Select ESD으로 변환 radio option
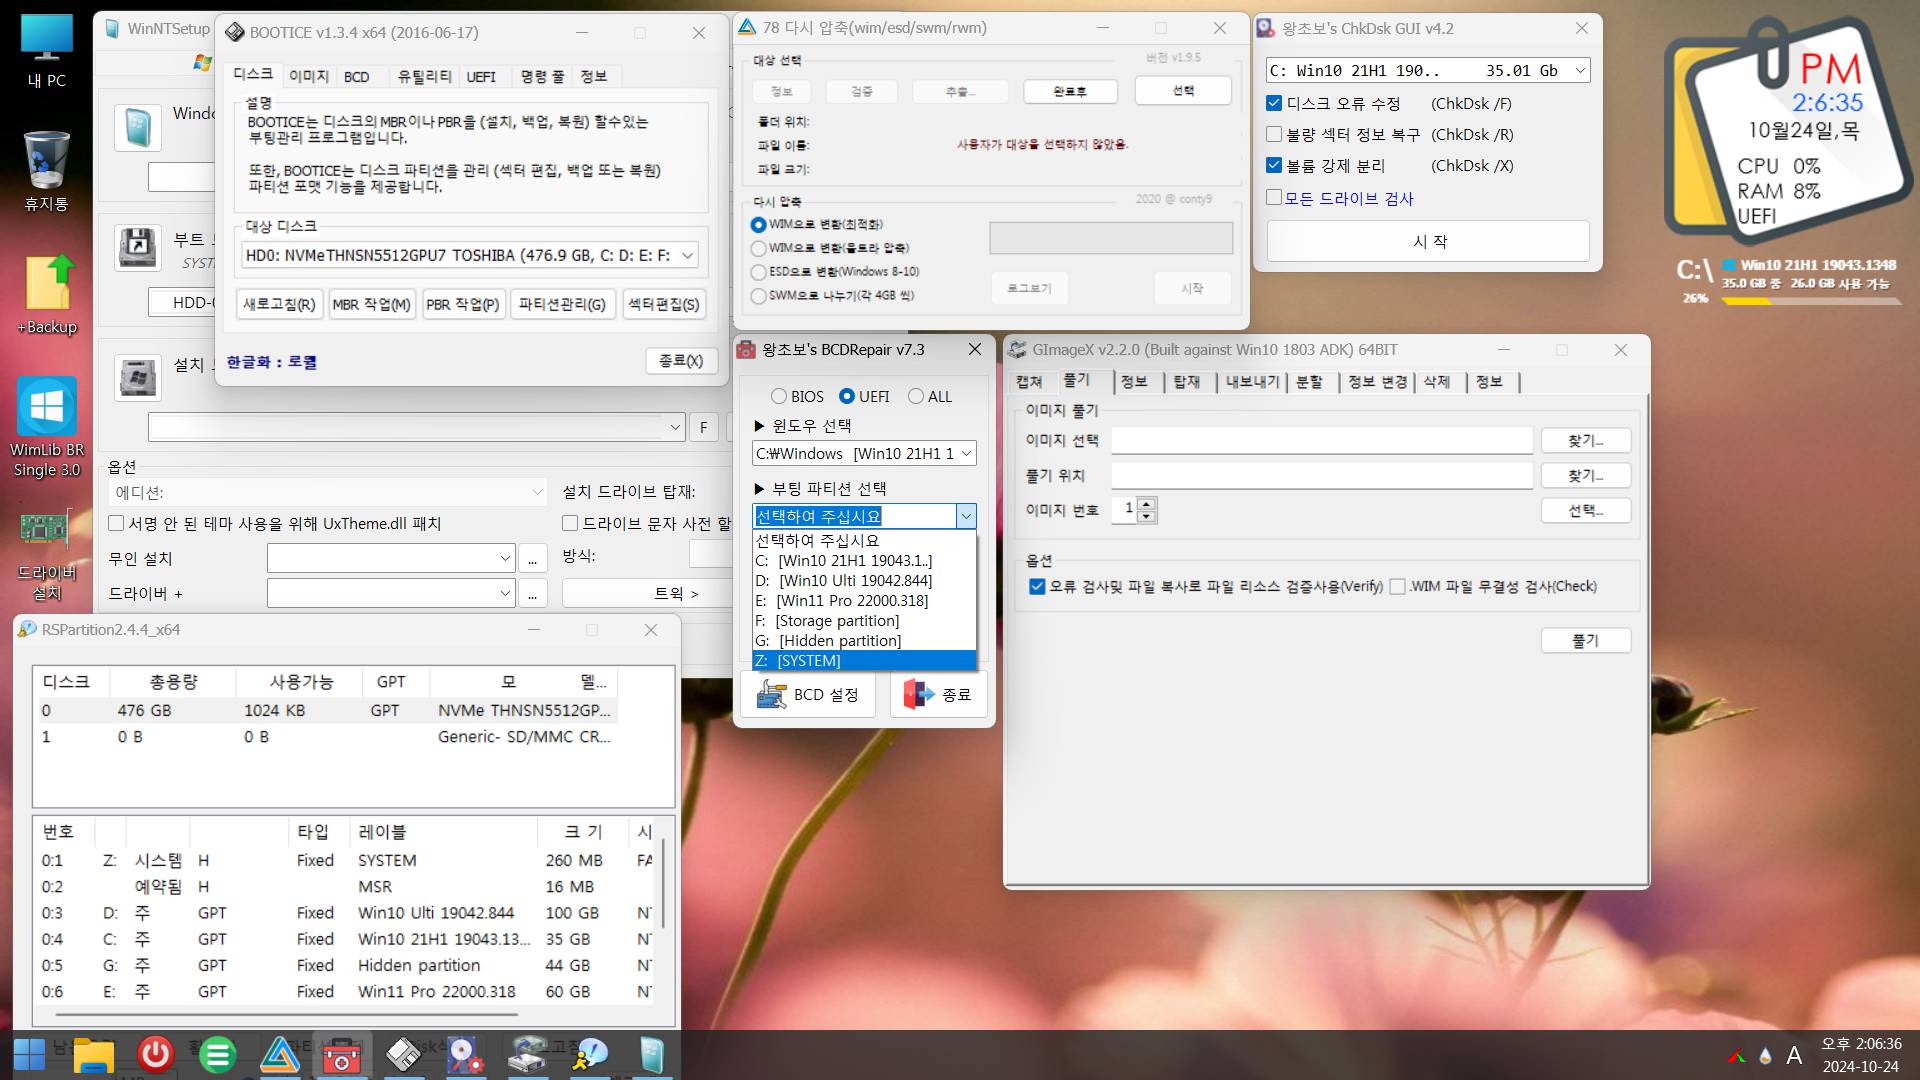The image size is (1920, 1080). [x=758, y=272]
